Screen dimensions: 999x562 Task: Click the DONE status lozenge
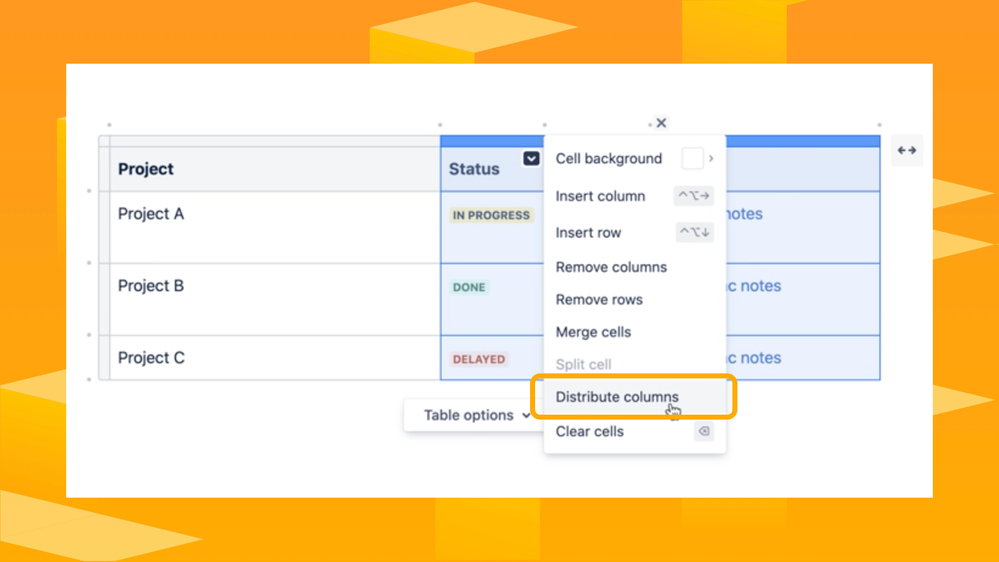tap(469, 287)
